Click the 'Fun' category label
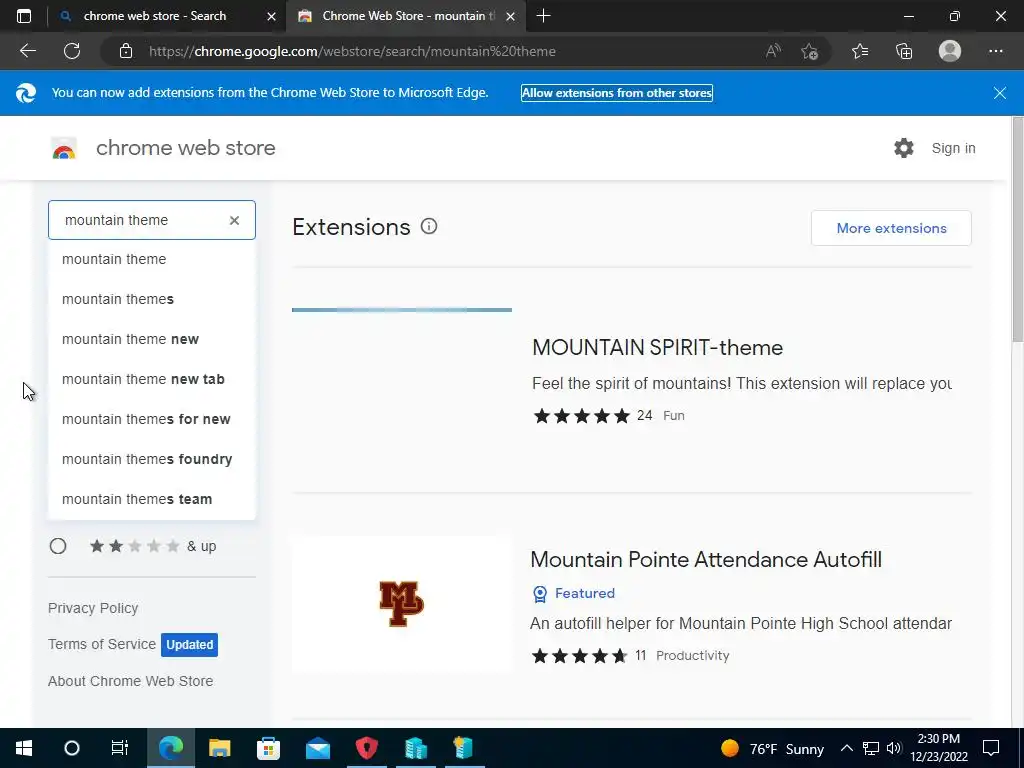Screen dimensions: 1024x768 click(673, 416)
